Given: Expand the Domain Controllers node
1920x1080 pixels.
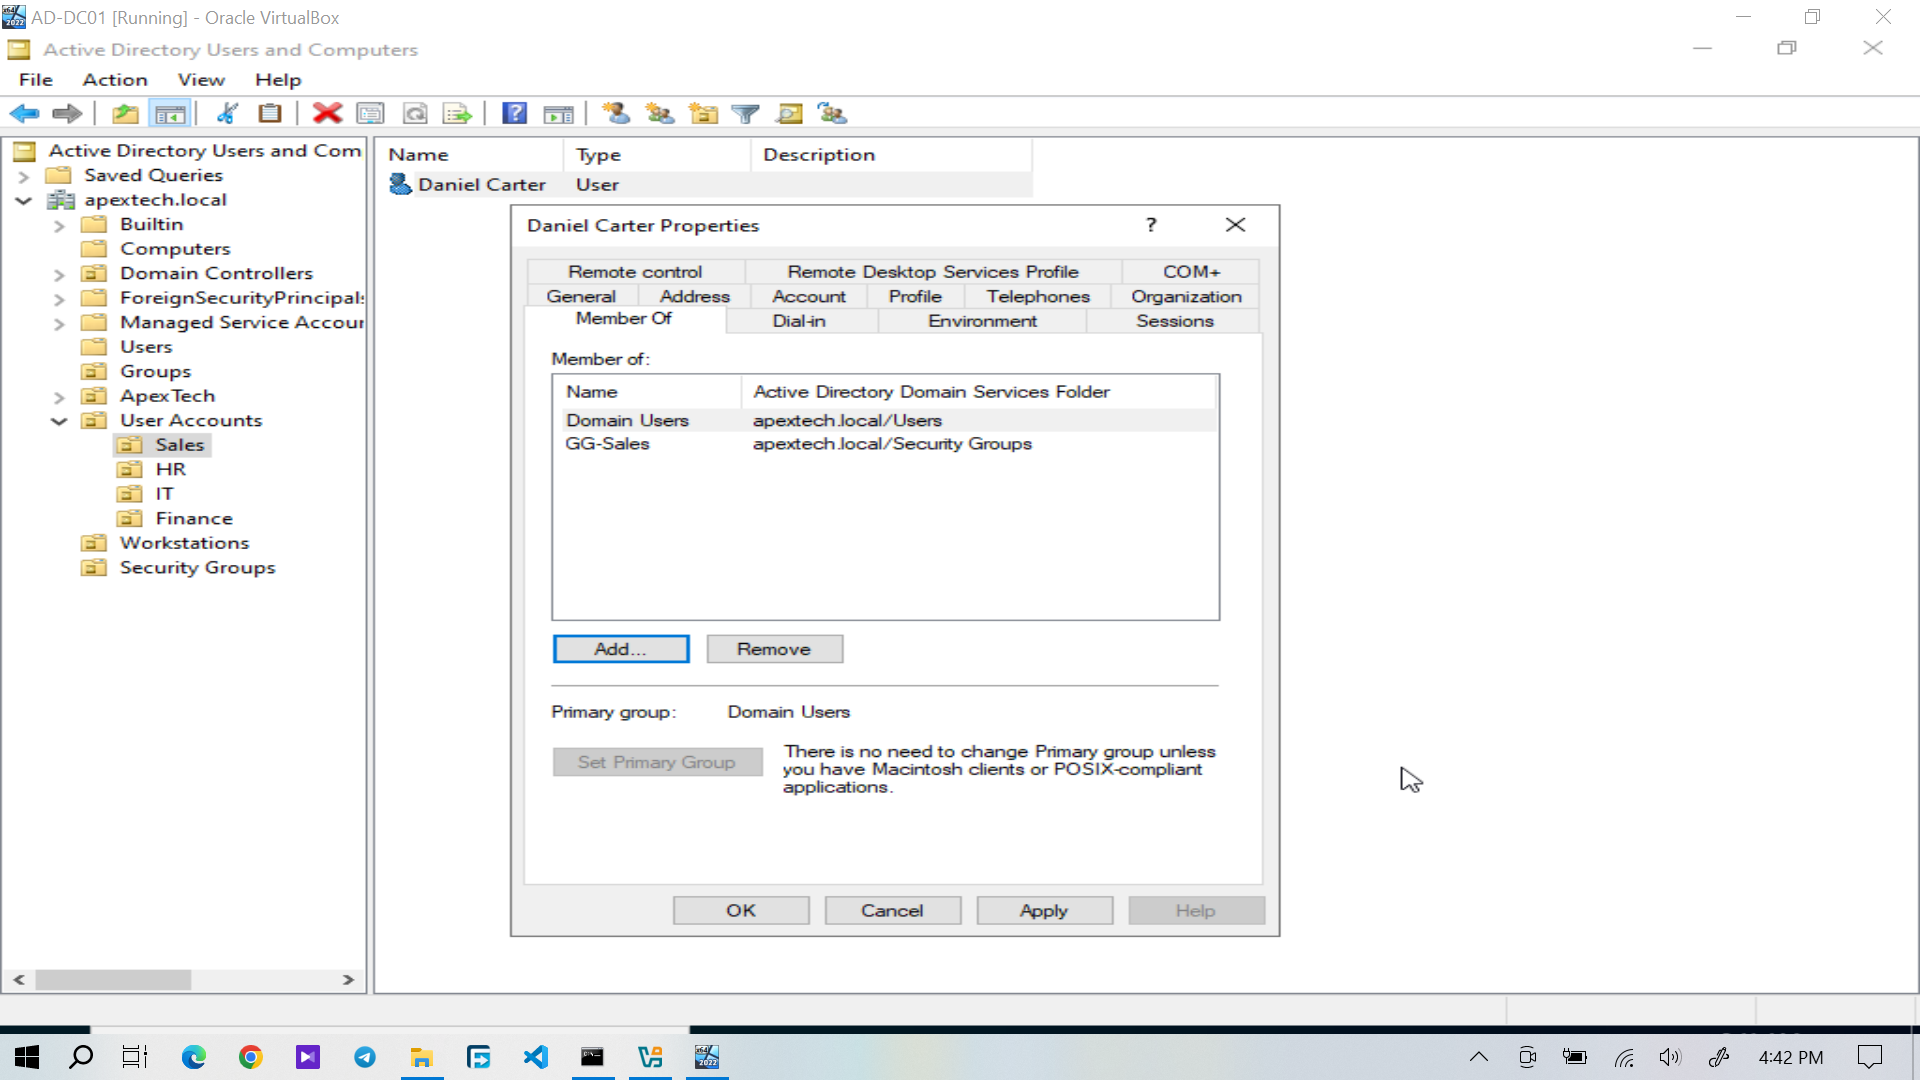Looking at the screenshot, I should pyautogui.click(x=59, y=275).
